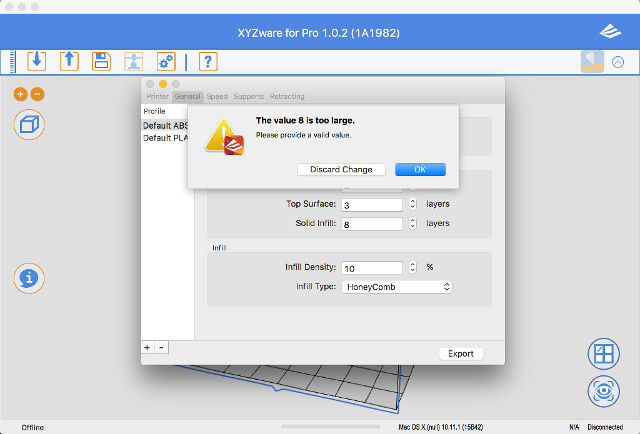The height and width of the screenshot is (434, 640).
Task: Switch to the Supports tab
Action: point(249,96)
